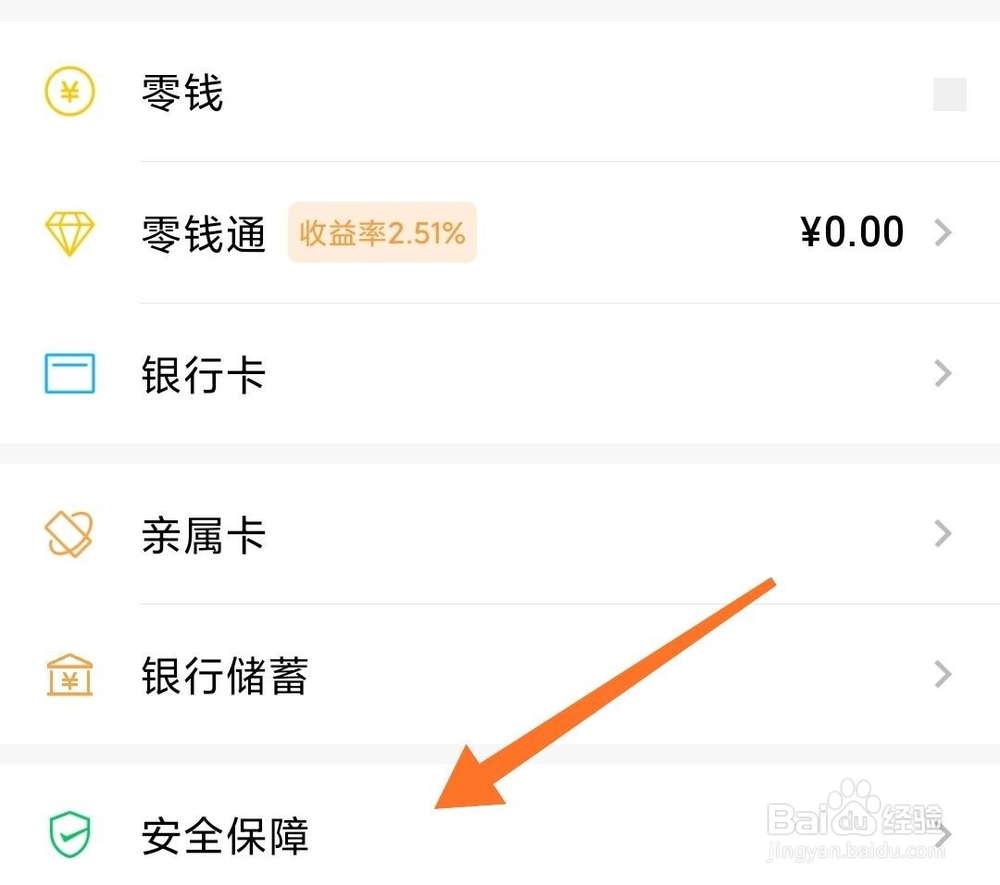Expand 银行储蓄 with its right chevron
1000x885 pixels.
[x=942, y=675]
